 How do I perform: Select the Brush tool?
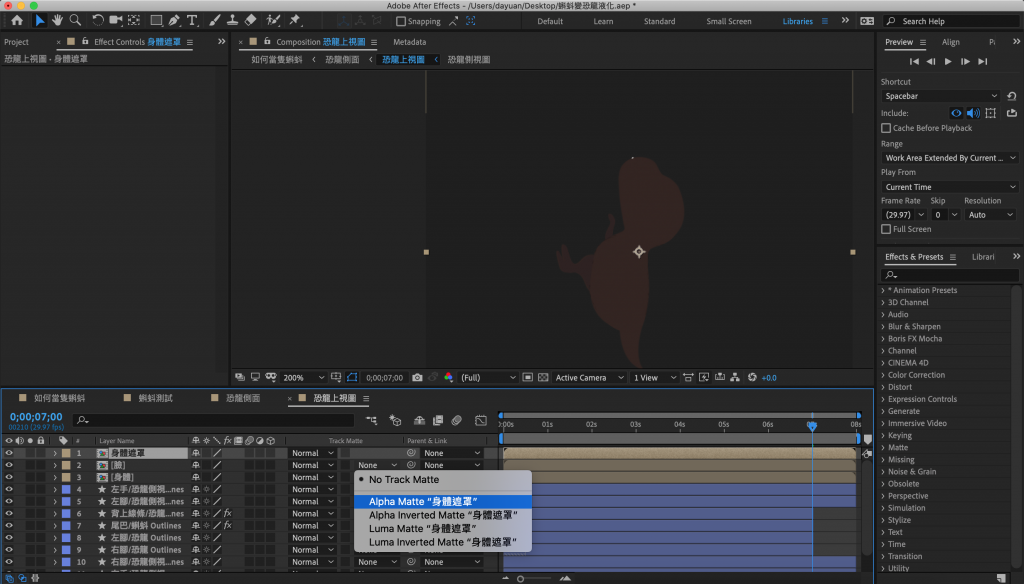(214, 20)
